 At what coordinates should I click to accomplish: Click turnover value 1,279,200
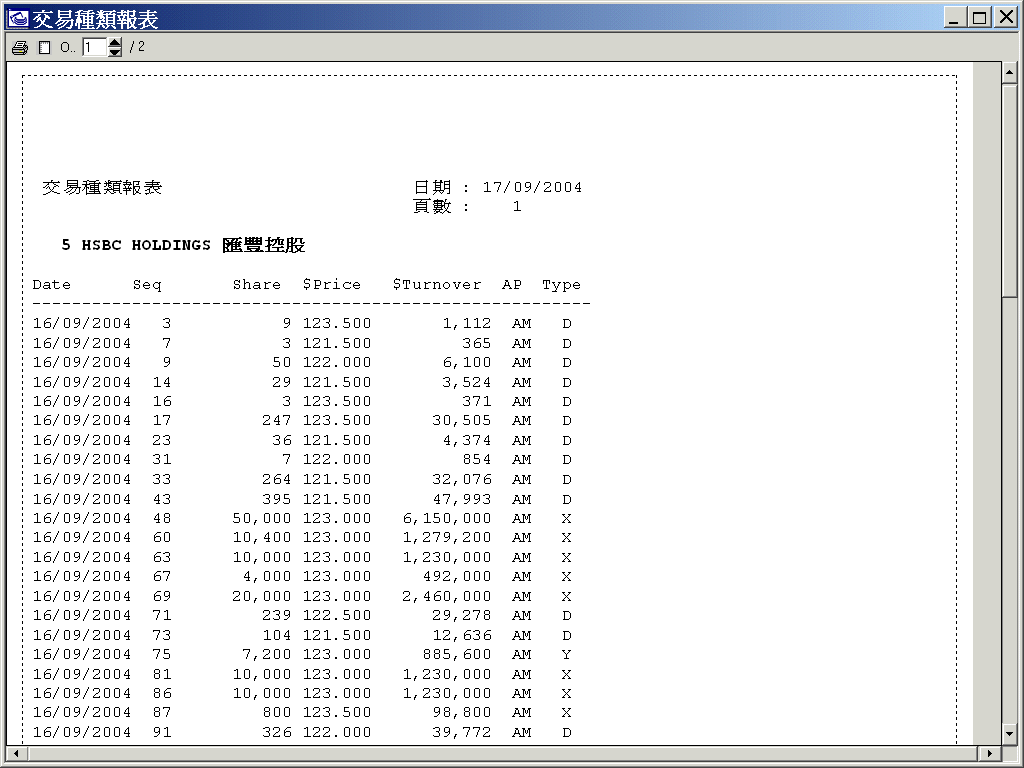pos(447,537)
